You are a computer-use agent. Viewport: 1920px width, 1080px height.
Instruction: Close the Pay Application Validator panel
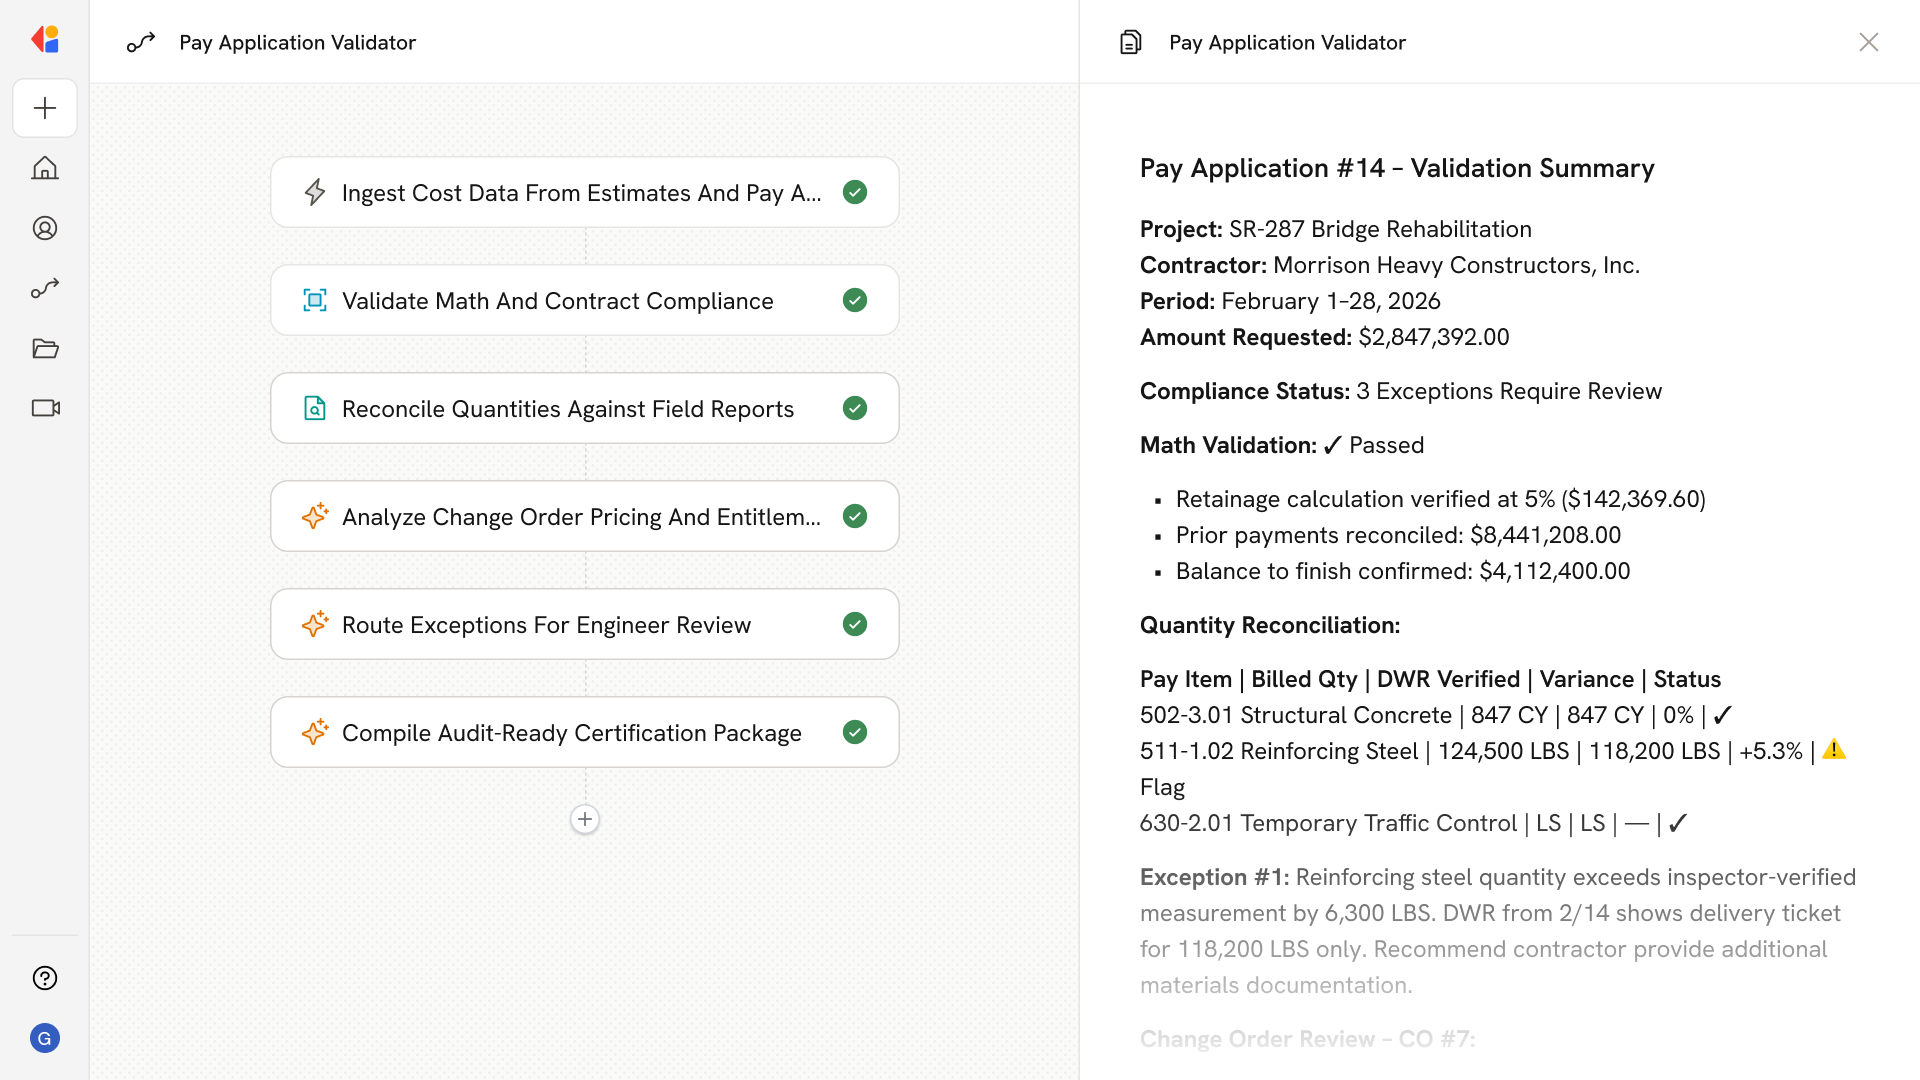1868,42
